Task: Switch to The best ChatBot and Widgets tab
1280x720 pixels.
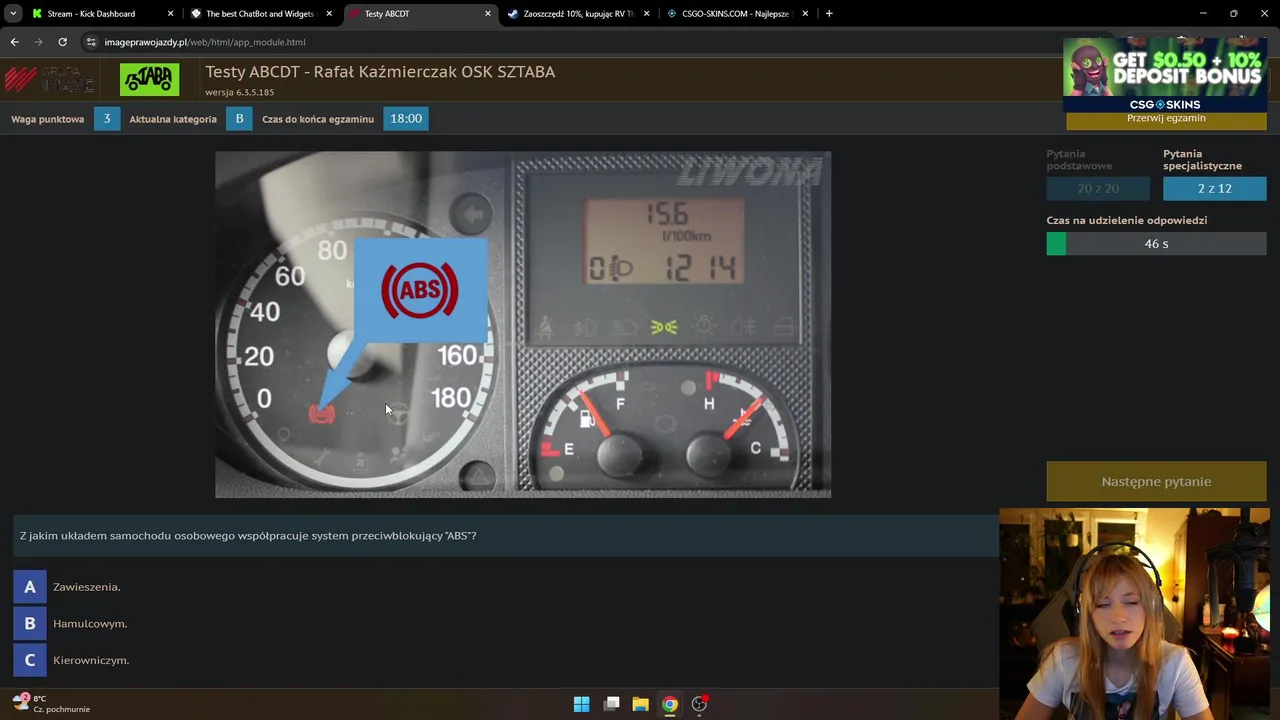Action: (260, 14)
